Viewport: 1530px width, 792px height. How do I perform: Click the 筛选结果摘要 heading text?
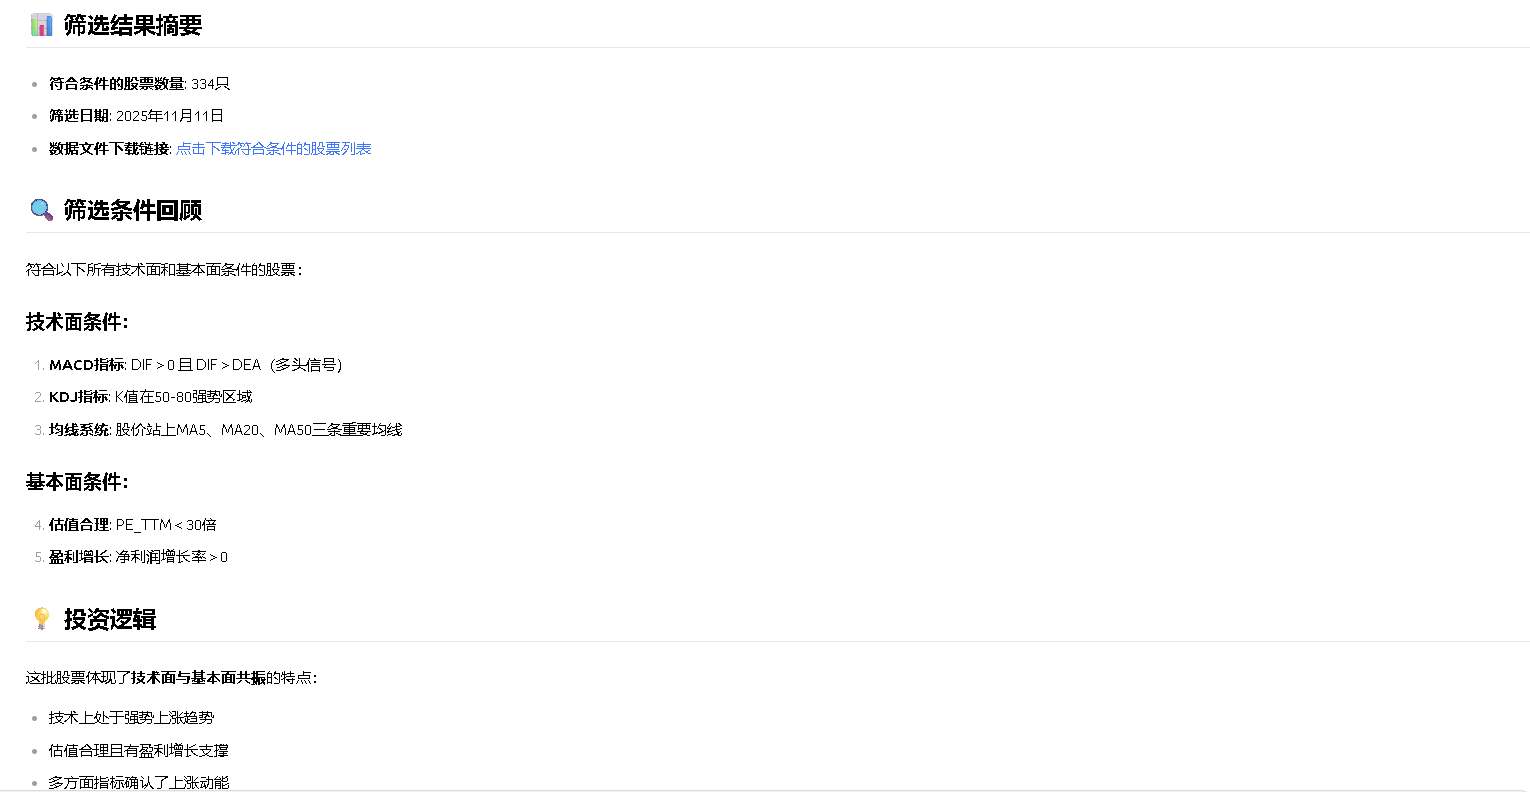click(133, 25)
